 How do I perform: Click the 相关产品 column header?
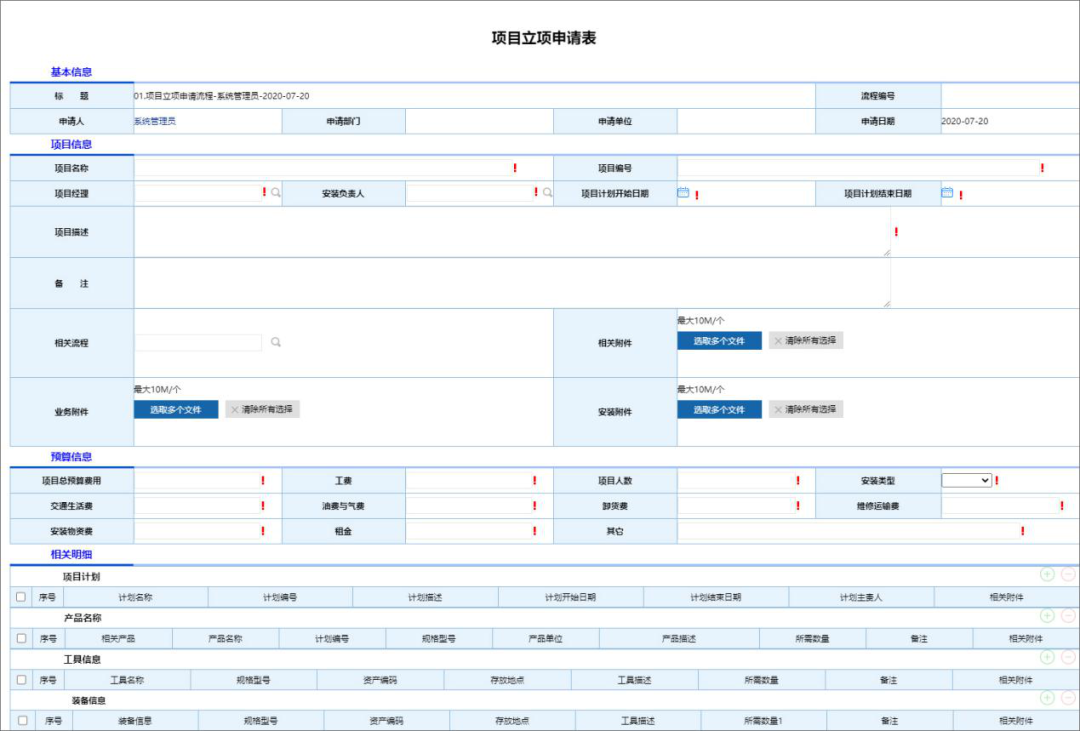pos(118,639)
